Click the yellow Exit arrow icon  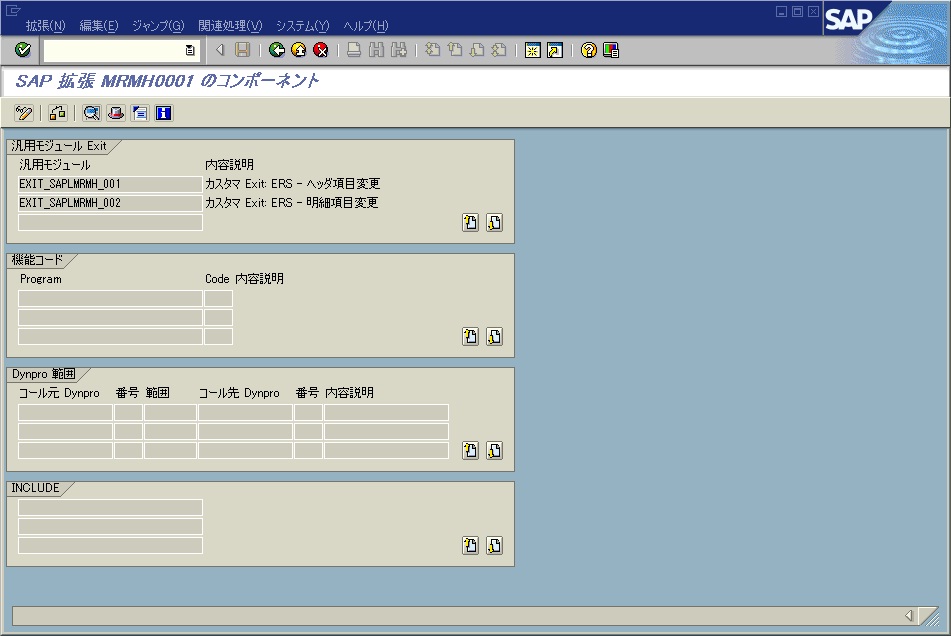coord(298,50)
